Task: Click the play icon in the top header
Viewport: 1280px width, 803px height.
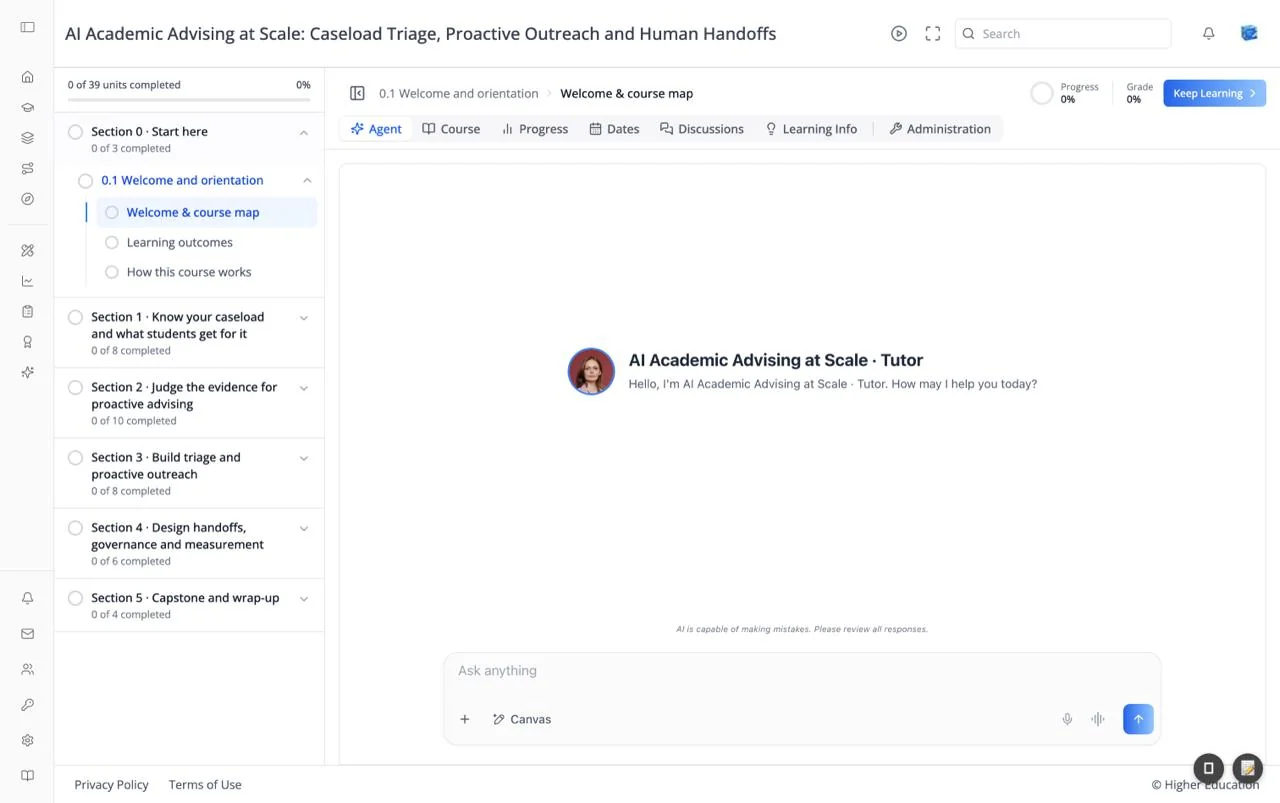Action: point(899,34)
